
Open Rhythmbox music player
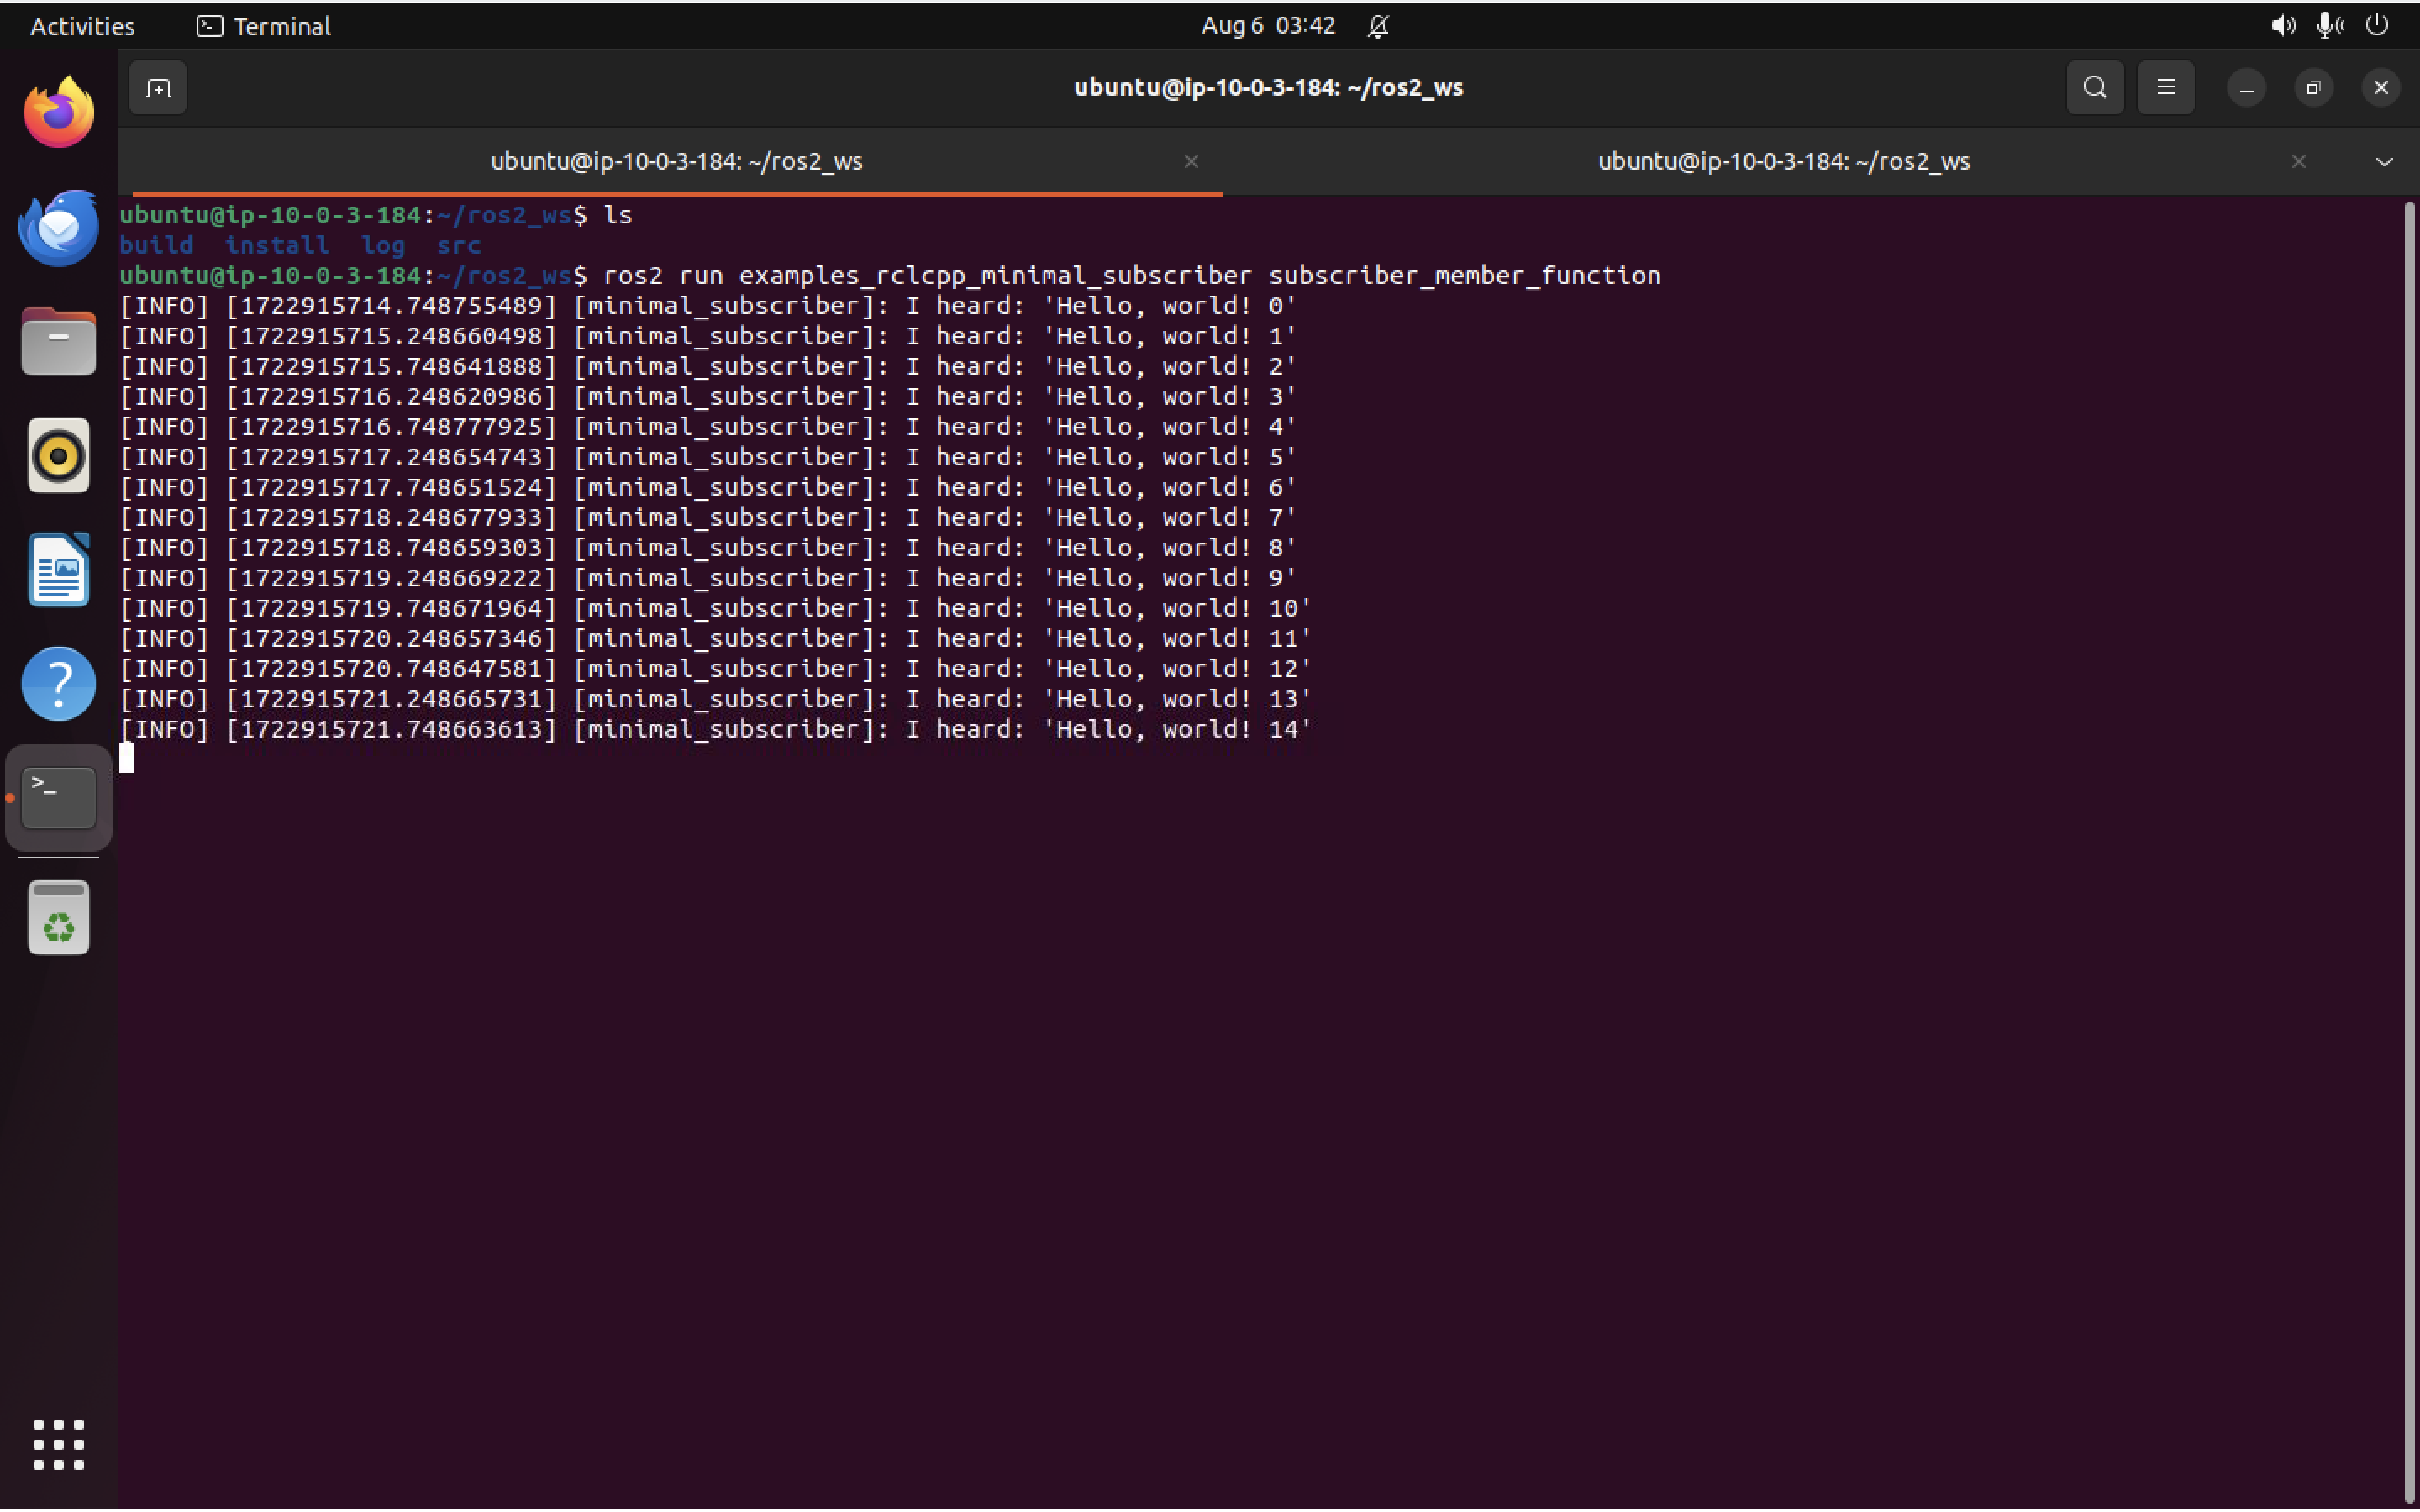pos(57,455)
